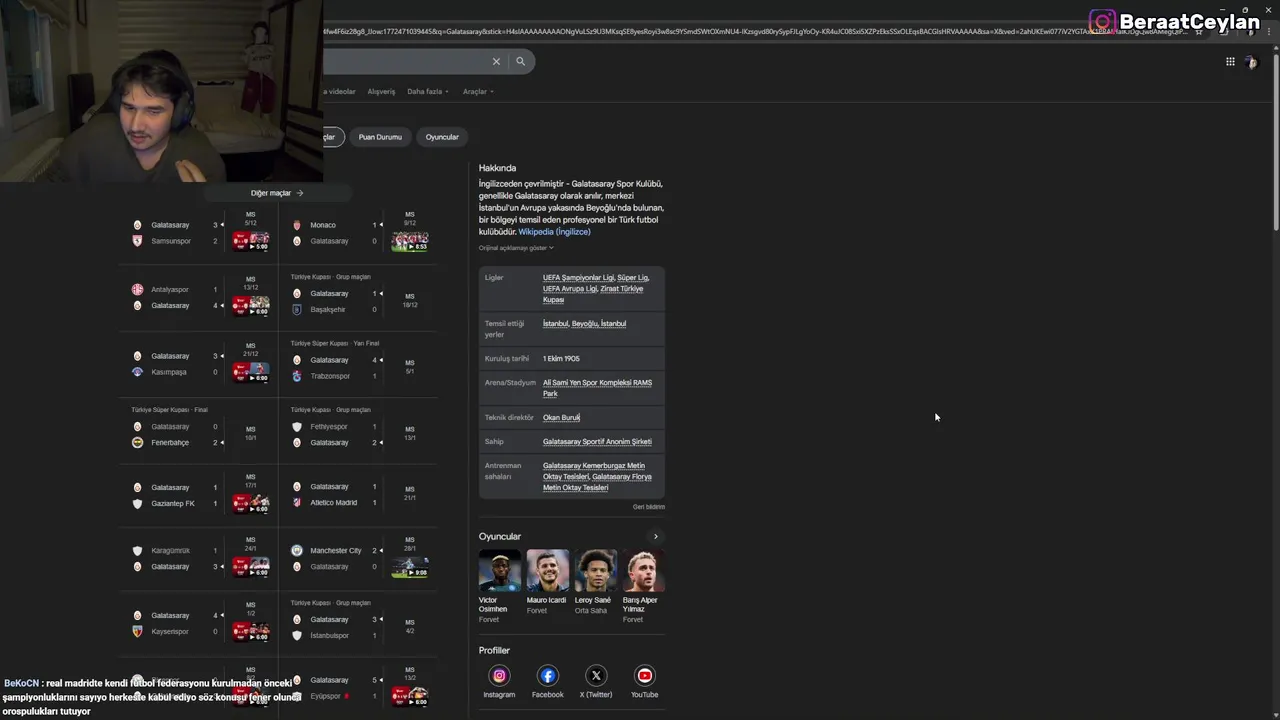Open Galatasaray Kemerburgaz Metin Oktay Tesisleri link
The height and width of the screenshot is (720, 1280).
[594, 471]
